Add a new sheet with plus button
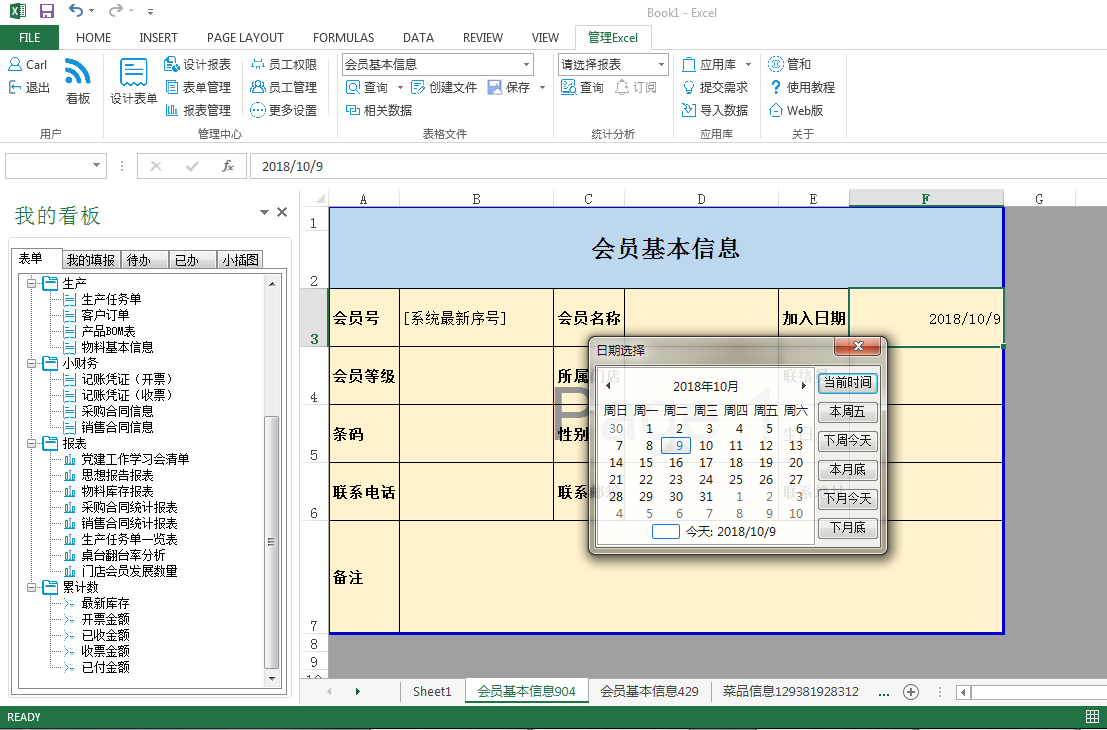This screenshot has height=730, width=1107. point(911,692)
